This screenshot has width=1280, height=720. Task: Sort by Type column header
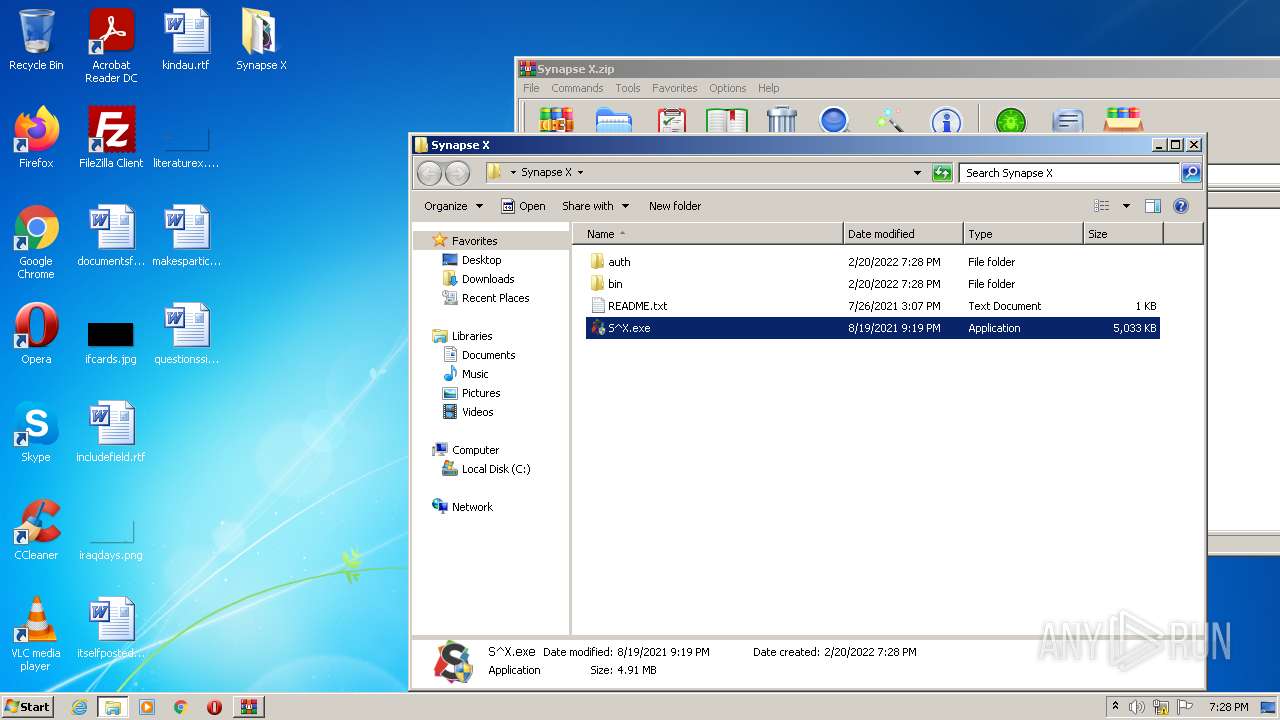coord(1023,234)
